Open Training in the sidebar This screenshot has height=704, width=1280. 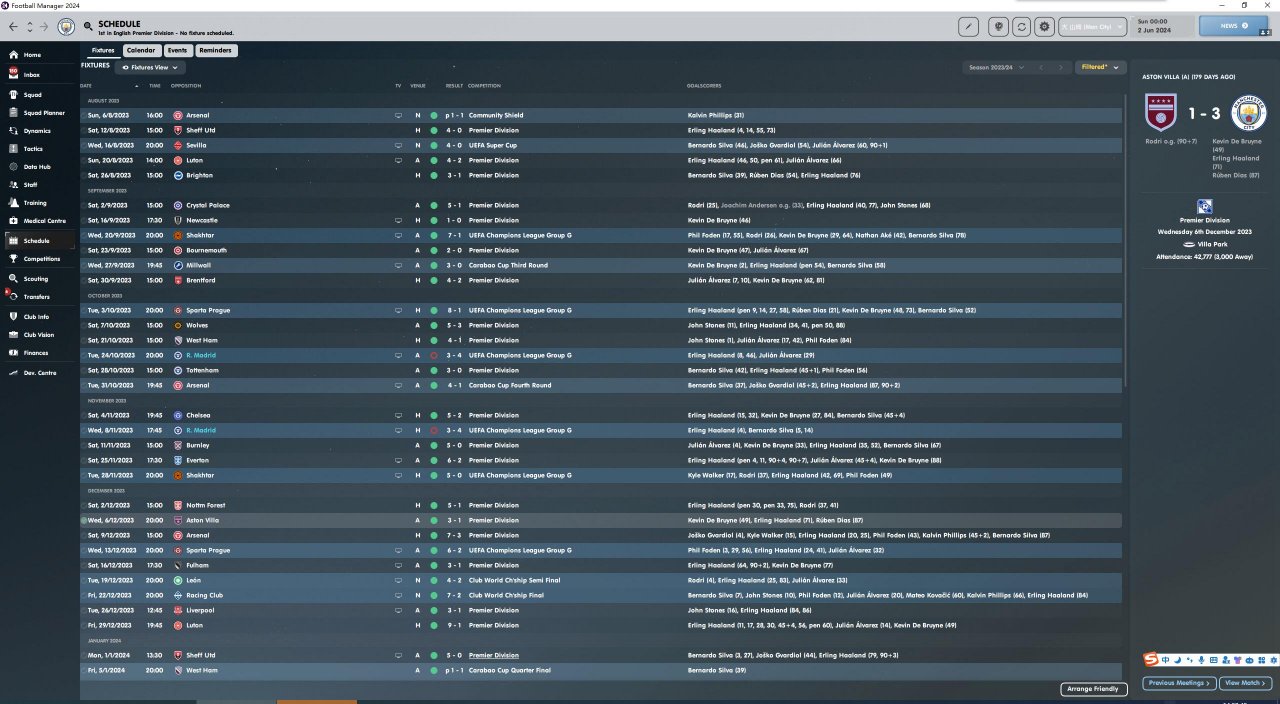point(38,203)
